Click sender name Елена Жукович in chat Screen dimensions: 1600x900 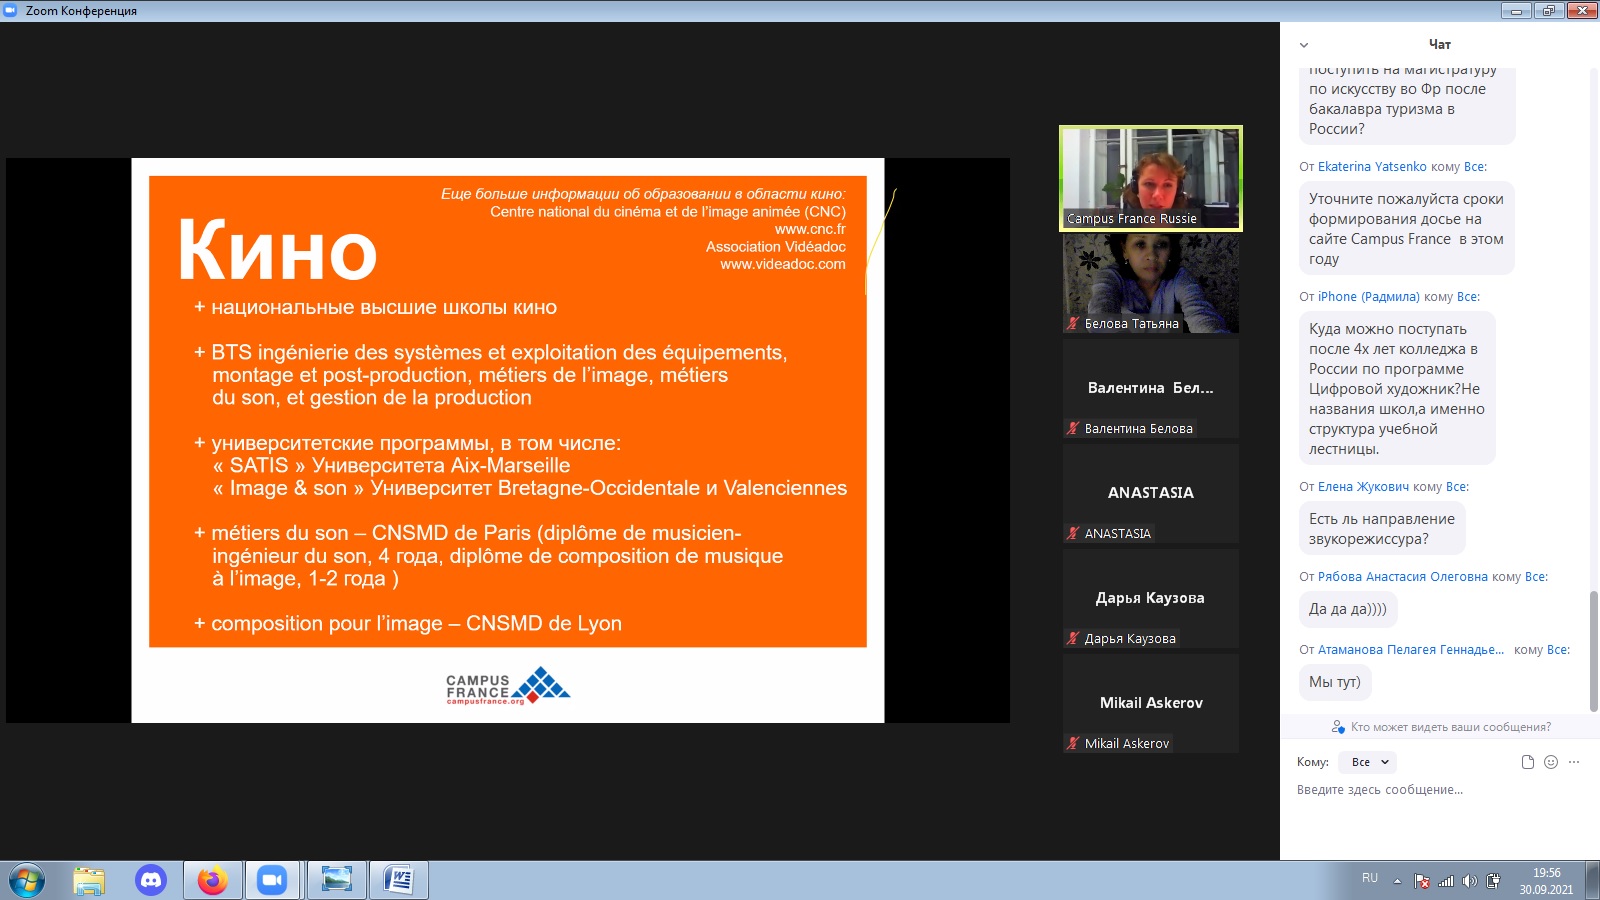point(1363,487)
